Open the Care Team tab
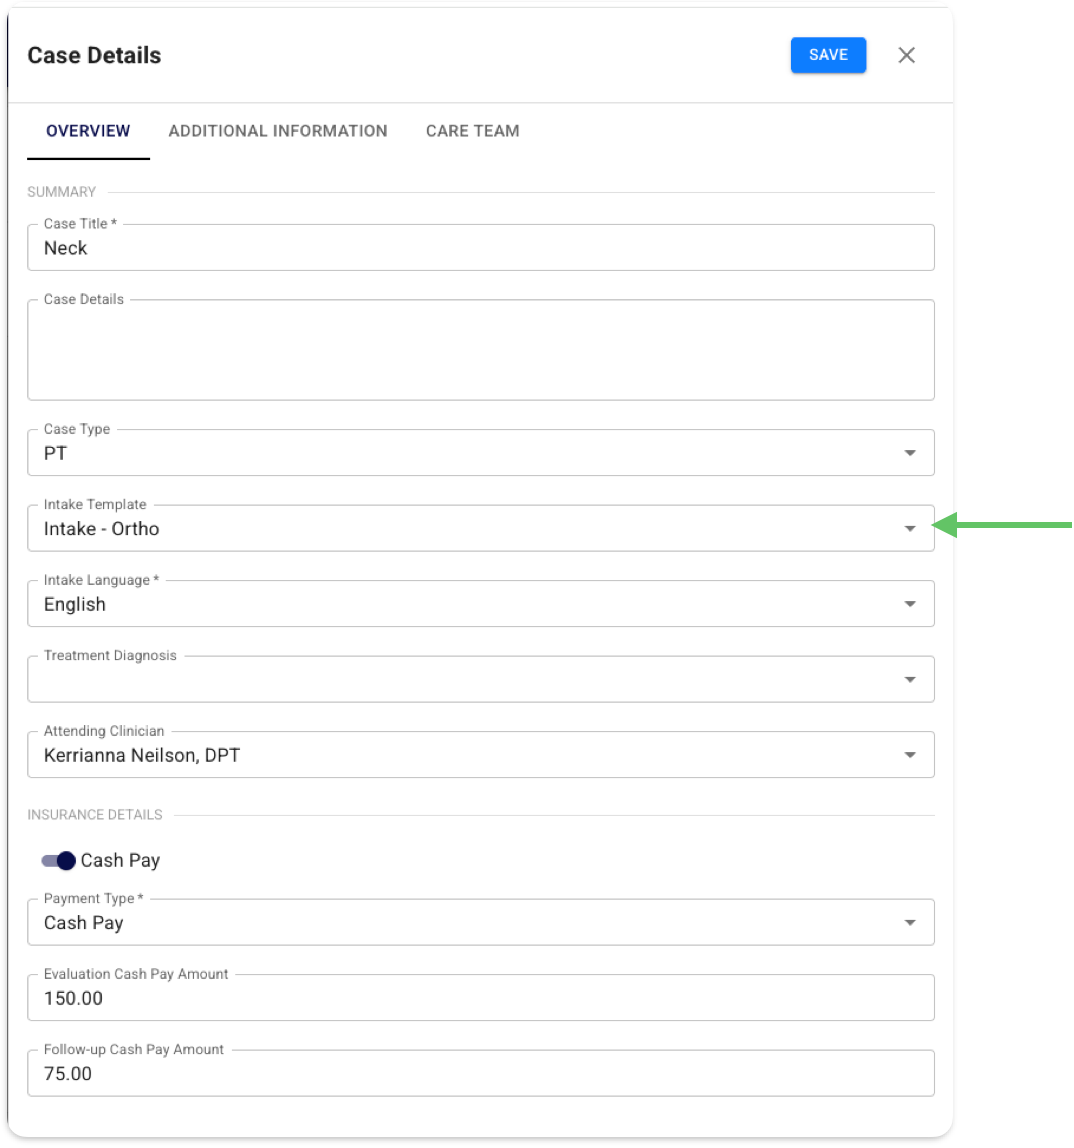Image resolution: width=1074 pixels, height=1148 pixels. pos(472,131)
